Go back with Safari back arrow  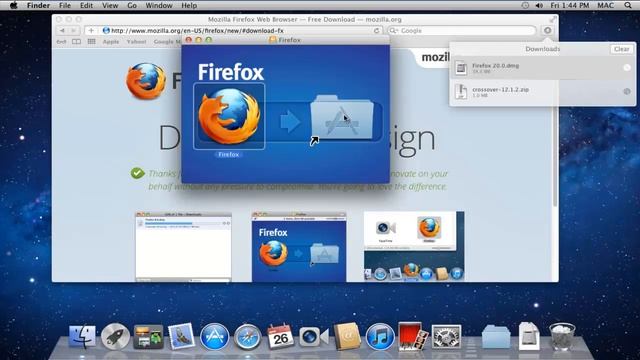pos(62,31)
